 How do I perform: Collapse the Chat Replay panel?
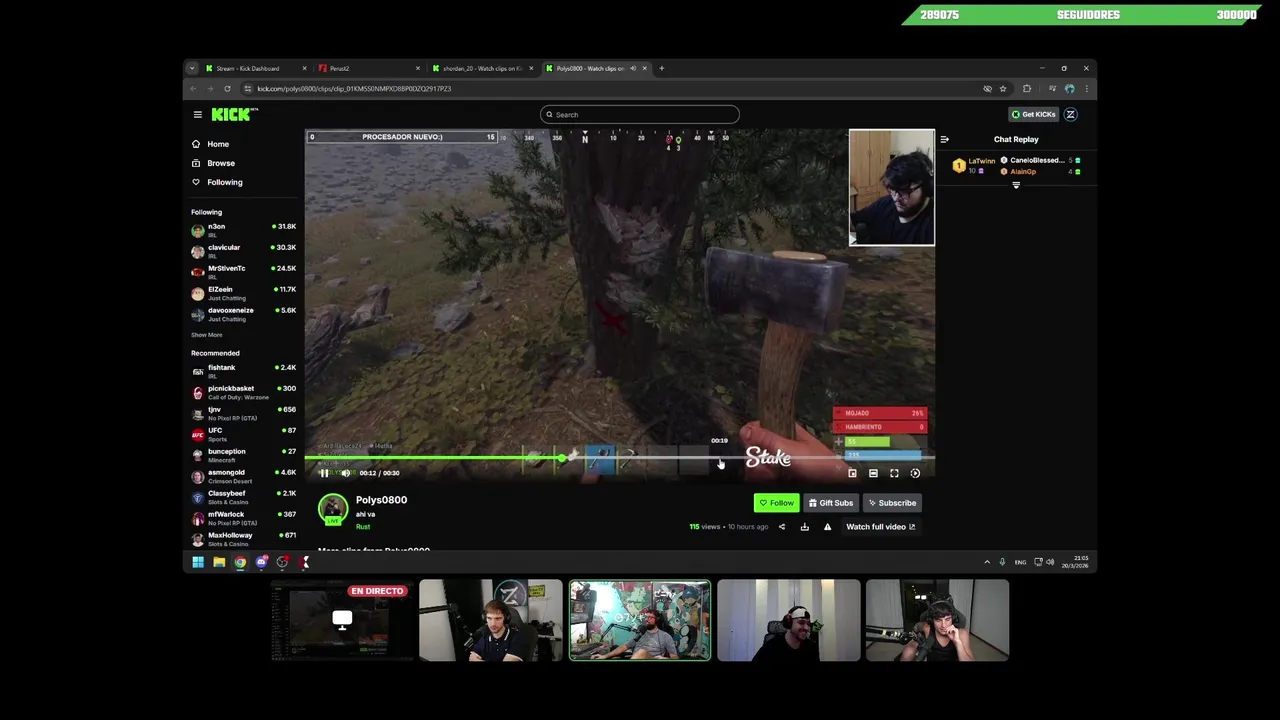tap(944, 140)
